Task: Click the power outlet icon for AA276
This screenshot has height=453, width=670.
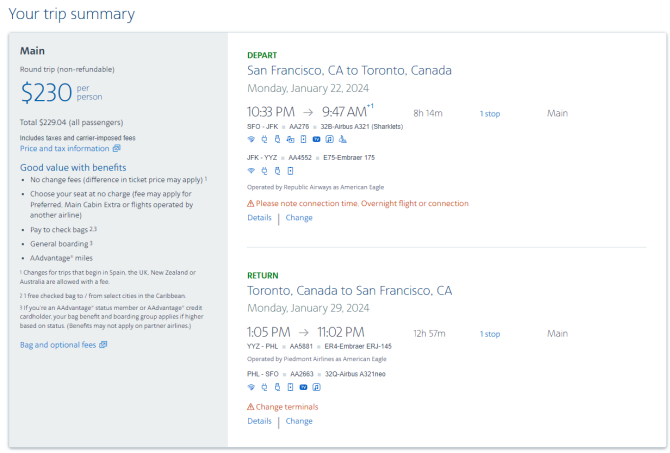Action: [264, 139]
